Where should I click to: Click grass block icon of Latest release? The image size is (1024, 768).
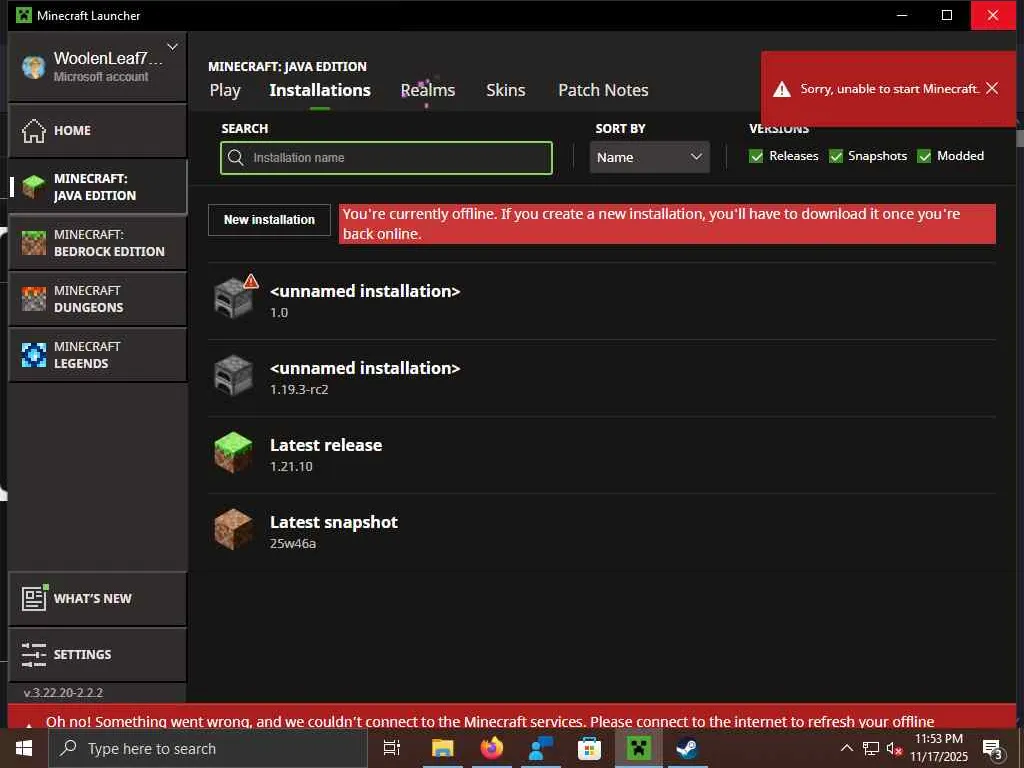pos(233,453)
